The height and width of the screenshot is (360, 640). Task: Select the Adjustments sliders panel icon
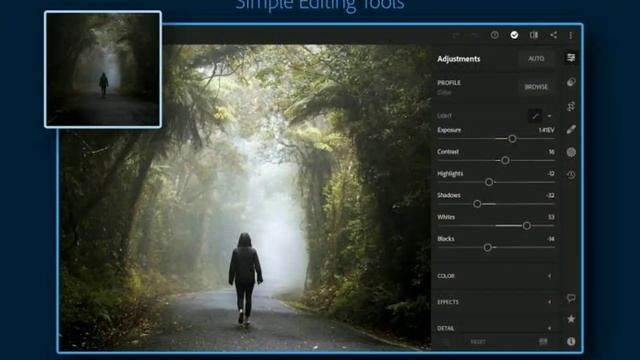pos(571,58)
